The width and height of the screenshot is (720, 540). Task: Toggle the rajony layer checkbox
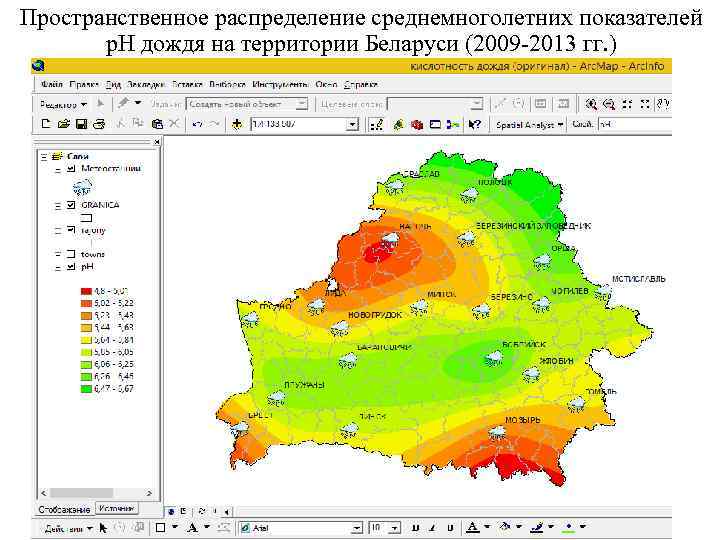pos(71,230)
